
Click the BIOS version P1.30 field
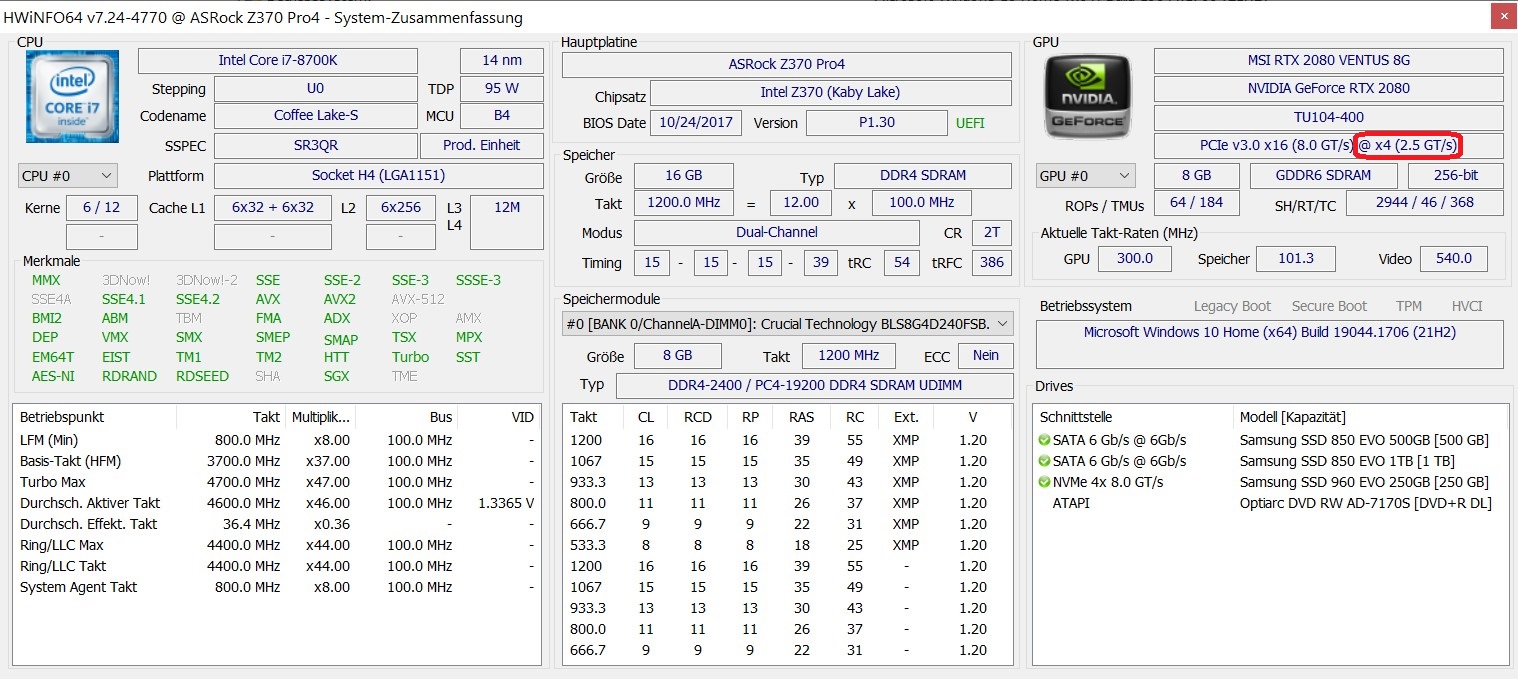877,123
